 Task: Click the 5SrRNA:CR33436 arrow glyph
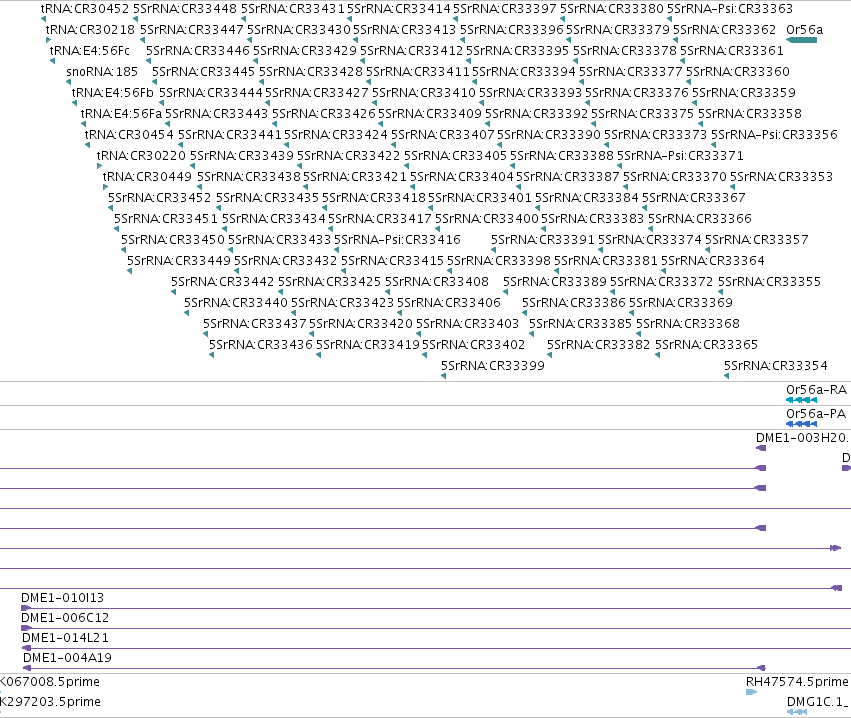(211, 355)
